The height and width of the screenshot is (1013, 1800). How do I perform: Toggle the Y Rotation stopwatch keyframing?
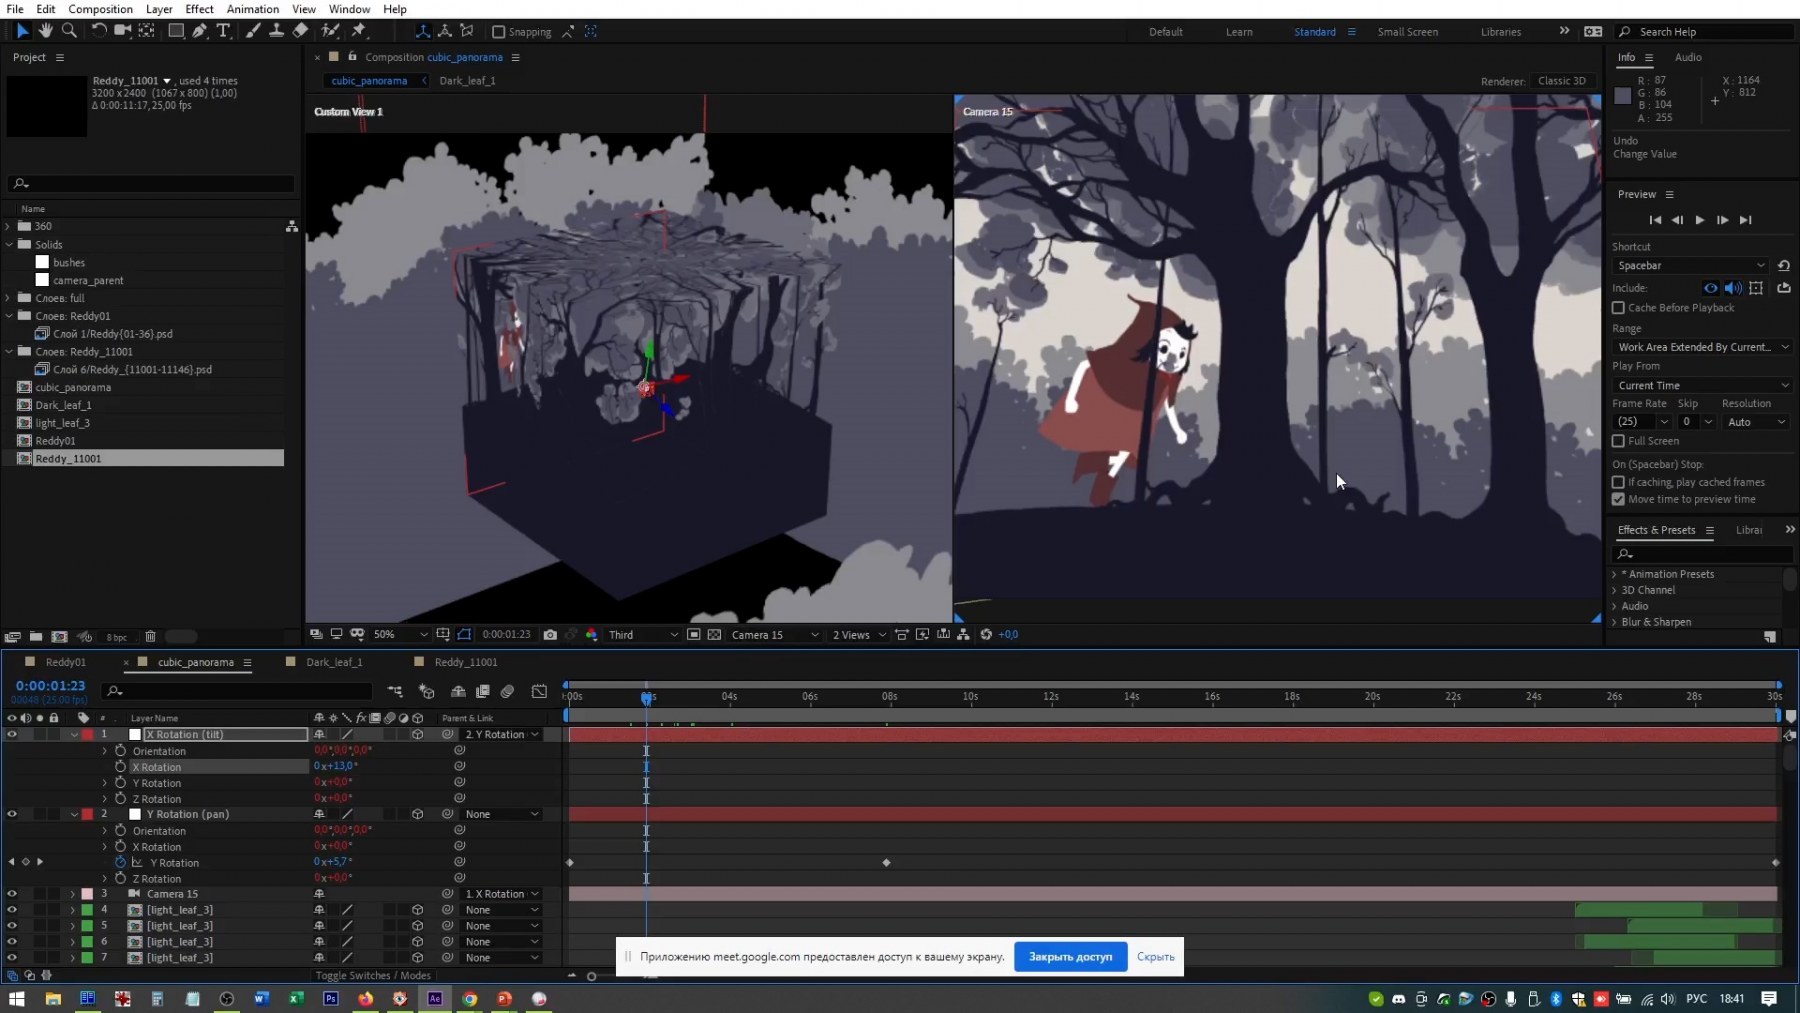(120, 862)
